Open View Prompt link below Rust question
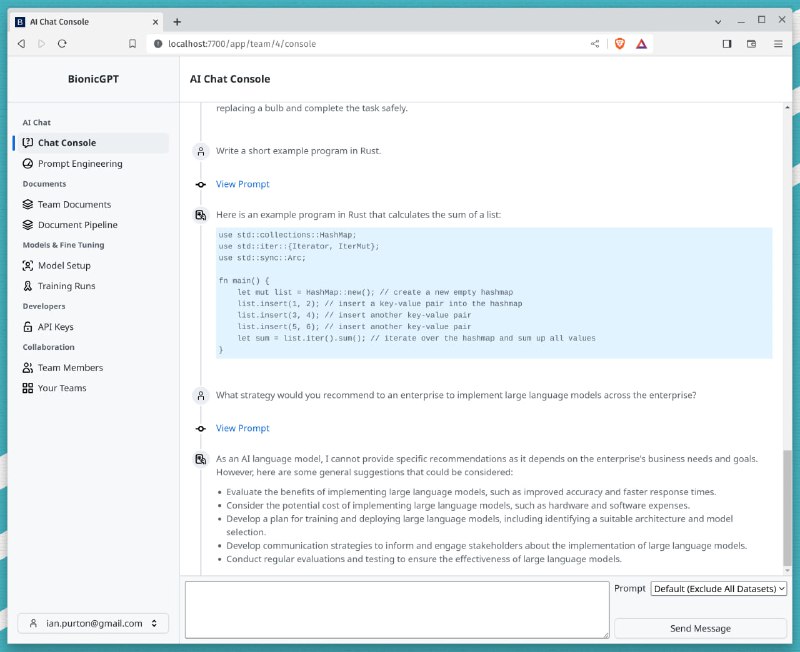This screenshot has width=800, height=652. pyautogui.click(x=242, y=184)
